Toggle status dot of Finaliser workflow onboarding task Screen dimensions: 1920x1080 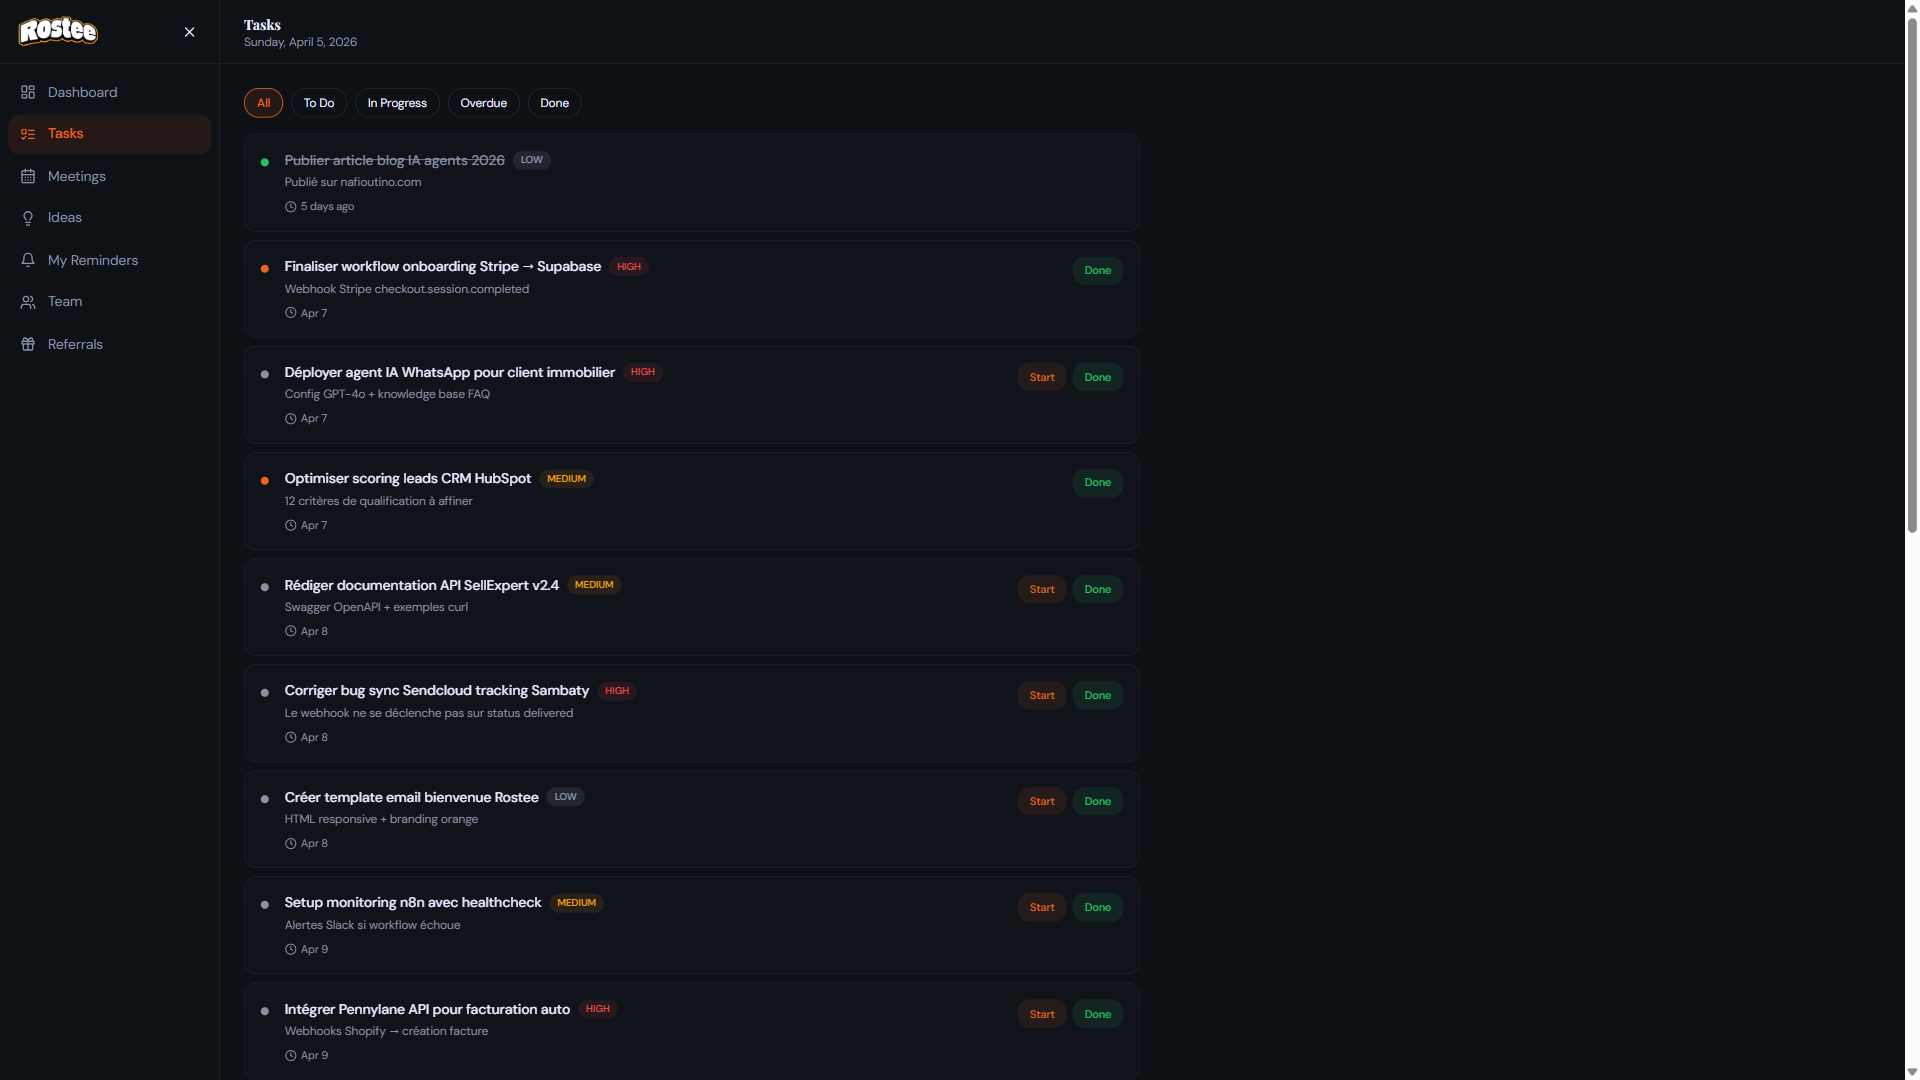(265, 268)
